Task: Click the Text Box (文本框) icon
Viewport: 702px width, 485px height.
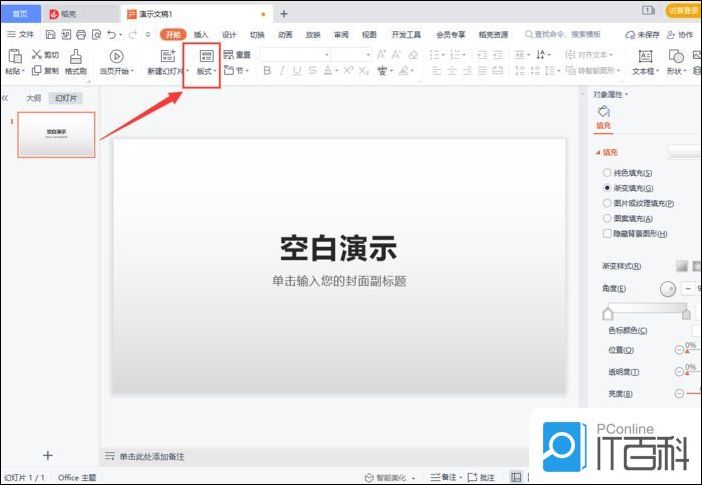Action: [x=645, y=56]
